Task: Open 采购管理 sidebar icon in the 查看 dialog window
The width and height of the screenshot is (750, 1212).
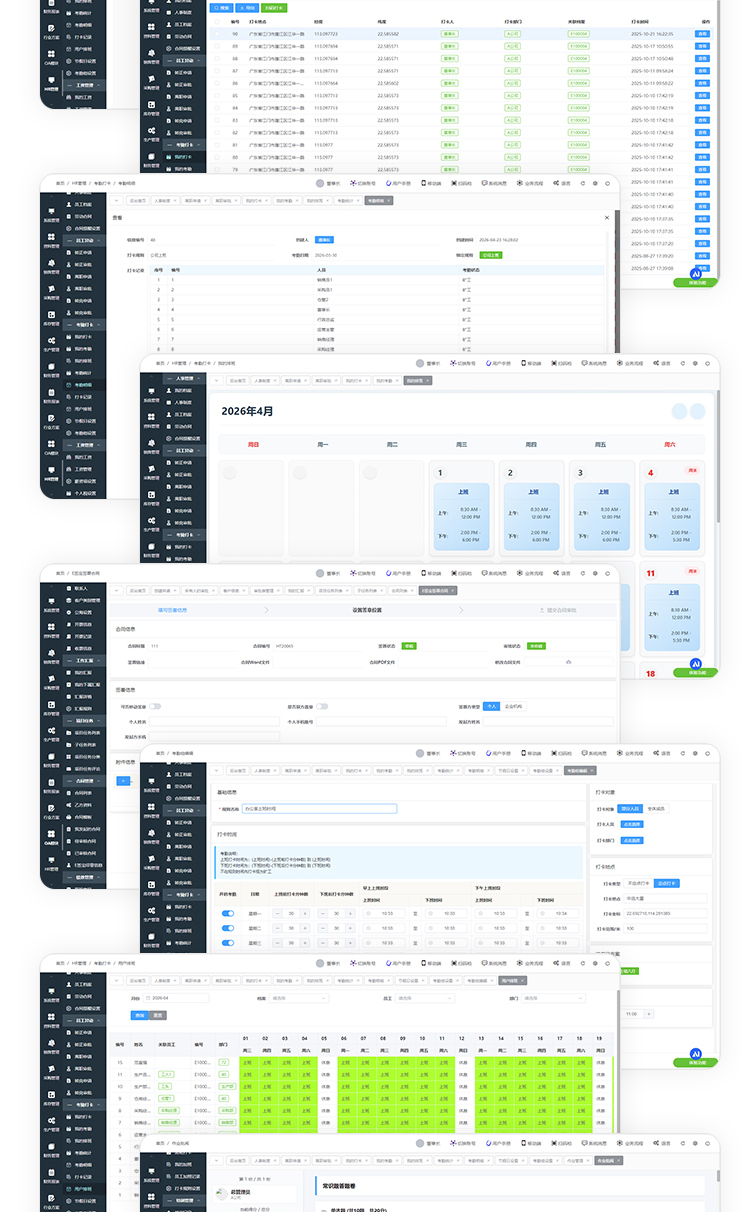Action: [x=50, y=293]
